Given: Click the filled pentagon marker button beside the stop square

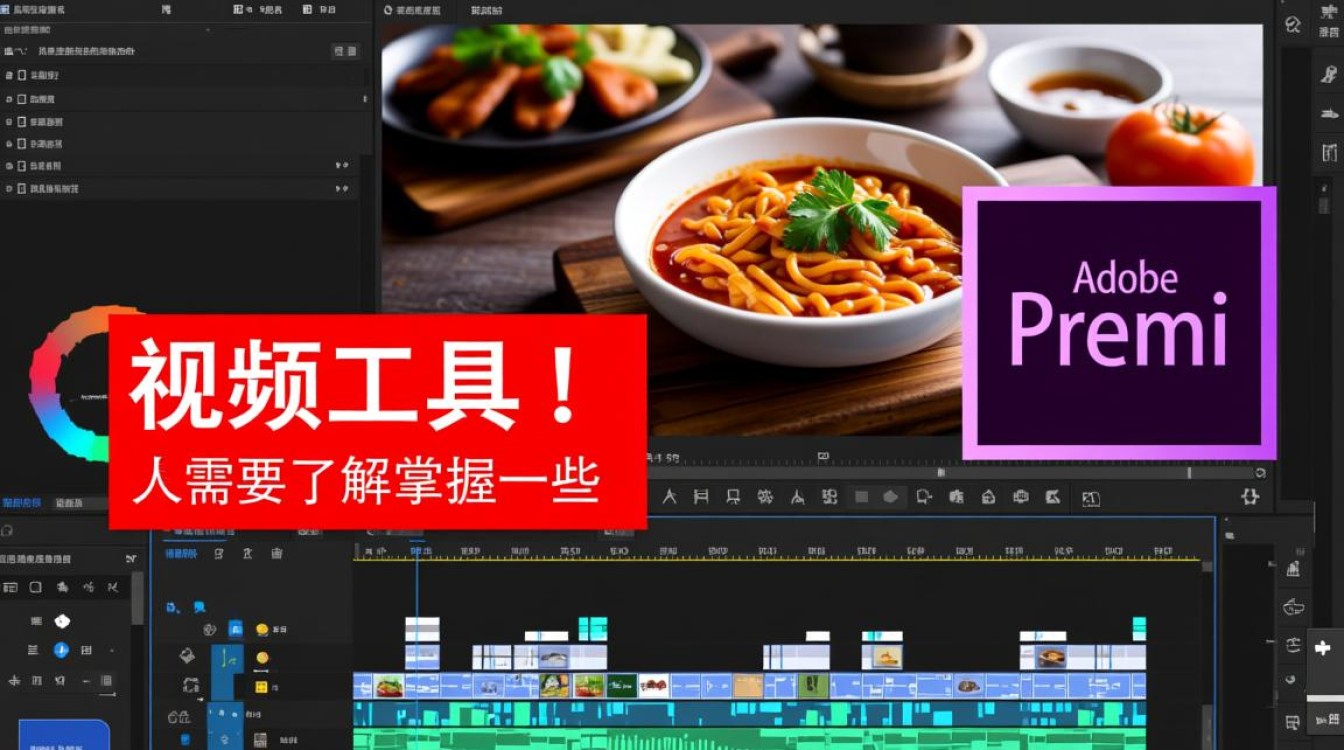Looking at the screenshot, I should [x=892, y=497].
